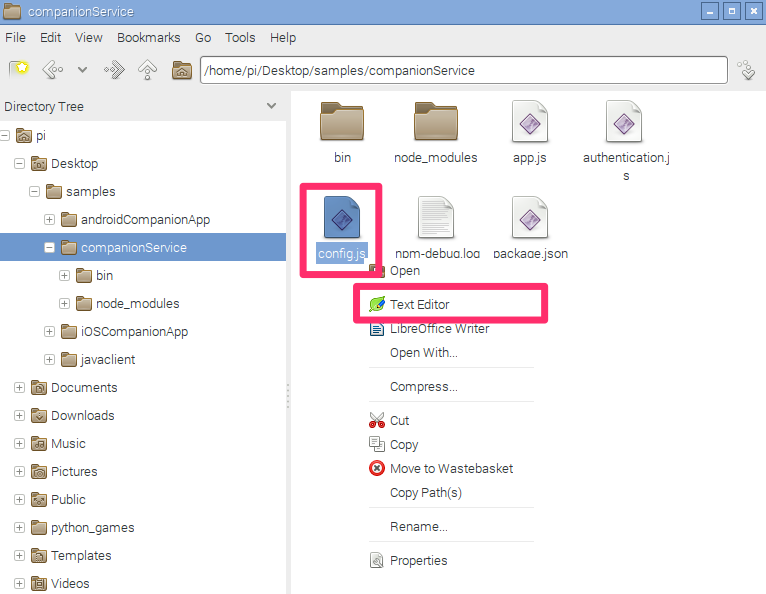Click the new folder toolbar icon
This screenshot has height=594, width=766.
(x=20, y=70)
